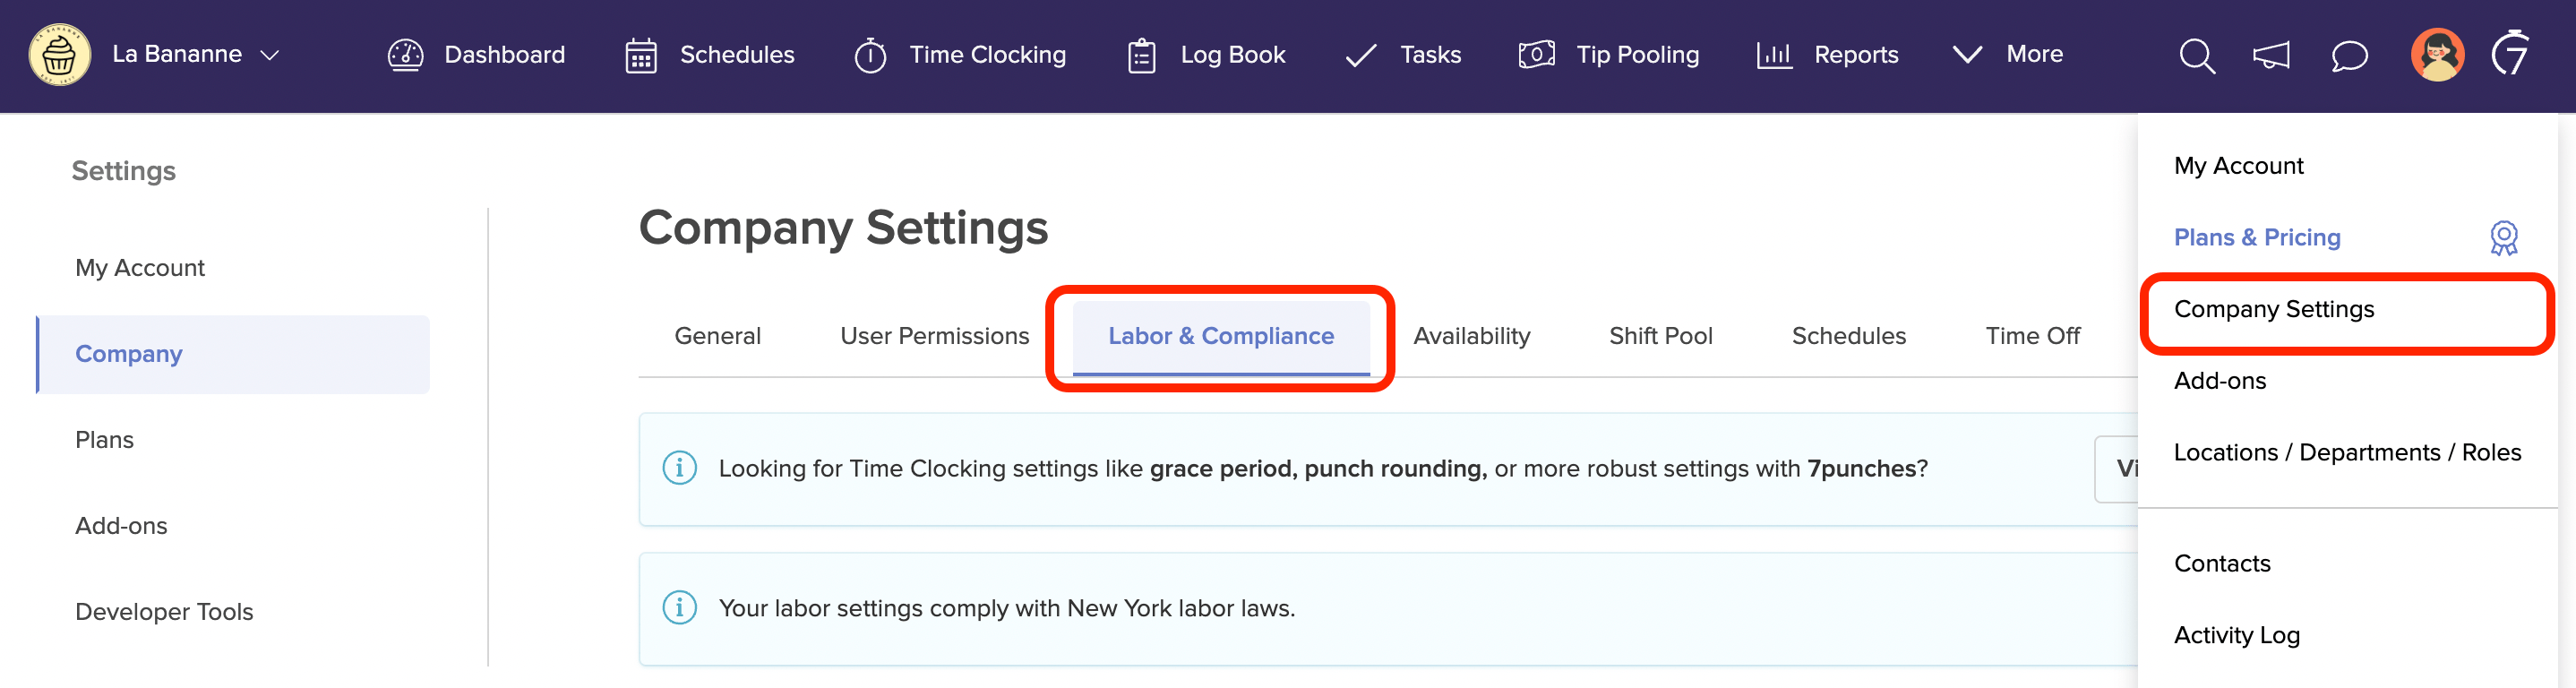This screenshot has width=2576, height=688.
Task: Open messages with the chat bubble icon
Action: click(x=2348, y=56)
